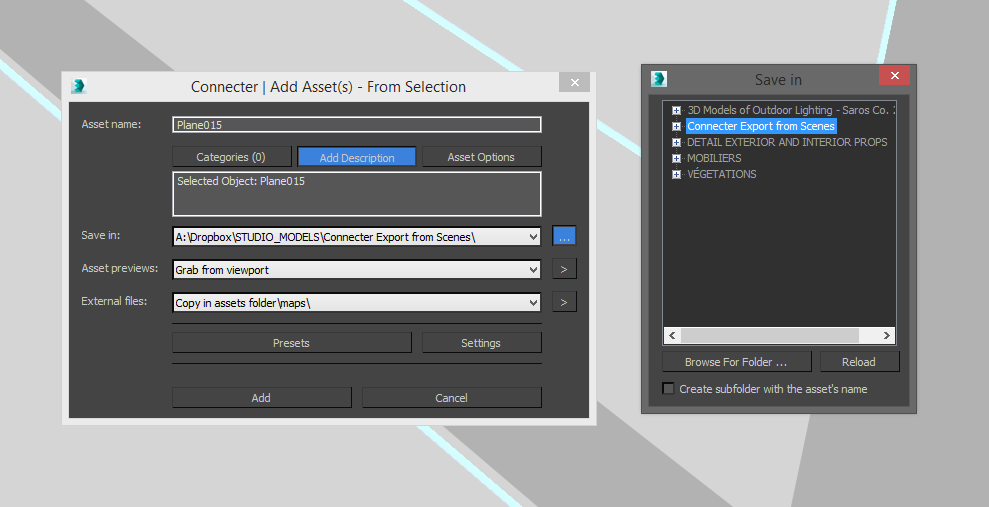Screen dimensions: 989x507
Task: Select DETAIL EXTERIOR AND INTERIOR PROPS item
Action: 787,143
